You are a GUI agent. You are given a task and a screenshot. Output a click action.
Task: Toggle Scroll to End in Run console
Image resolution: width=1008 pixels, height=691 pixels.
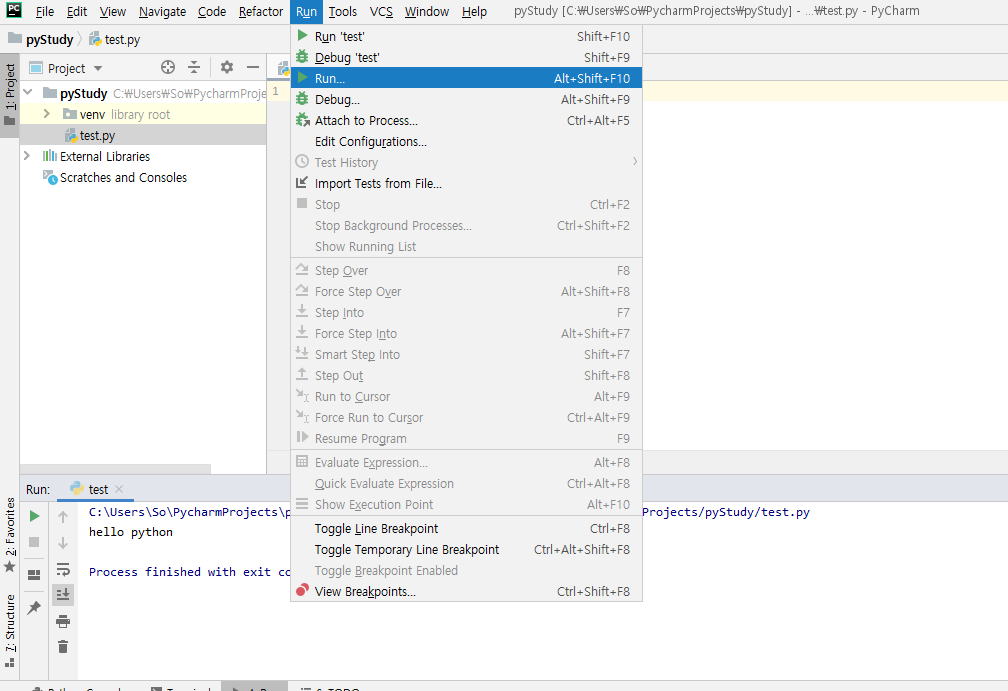click(63, 595)
